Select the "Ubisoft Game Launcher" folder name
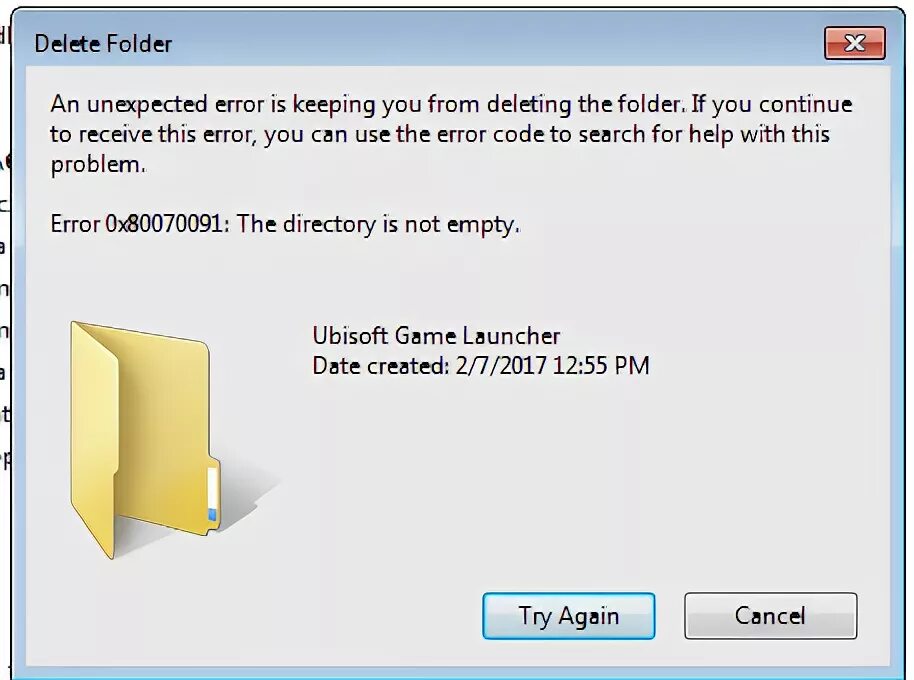This screenshot has width=914, height=680. coord(436,336)
